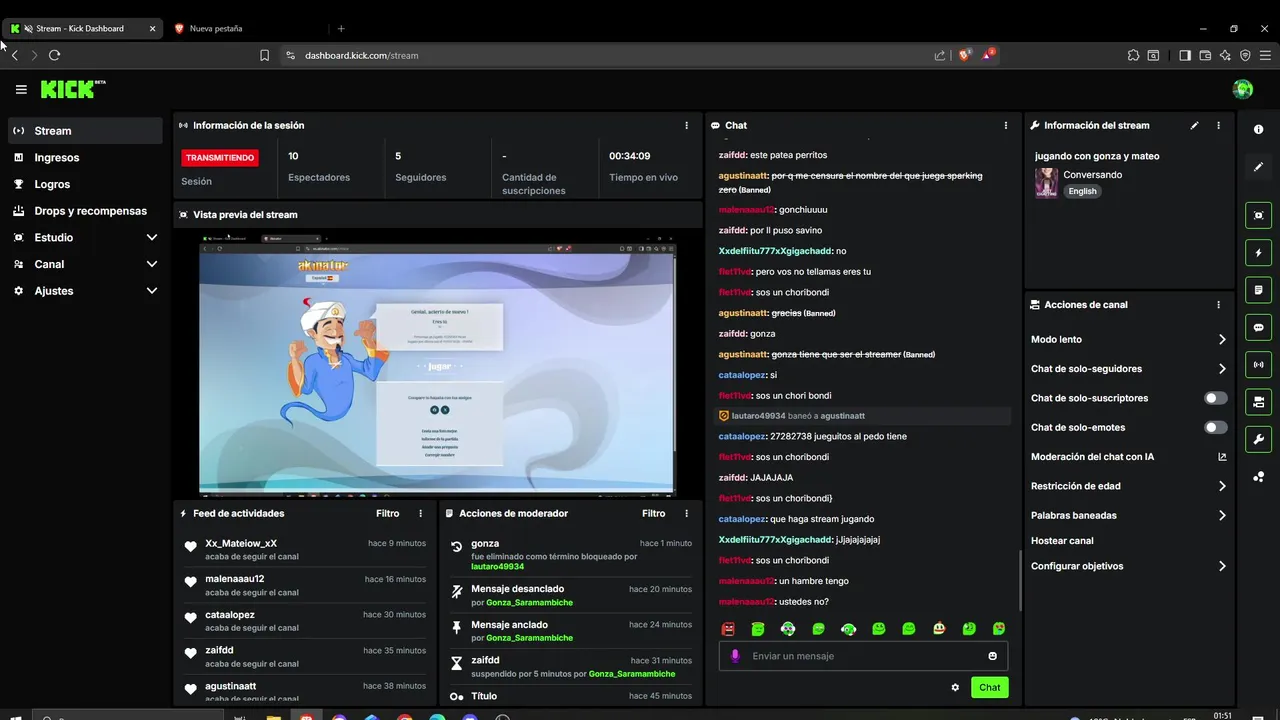Go to Logros in the left navigation

click(85, 184)
